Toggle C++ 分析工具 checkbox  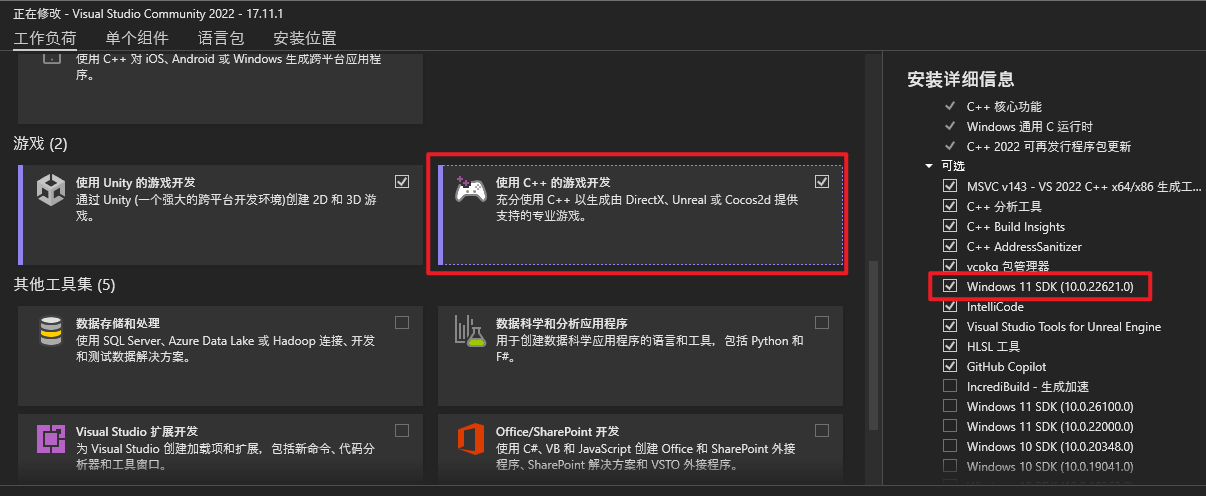point(950,207)
